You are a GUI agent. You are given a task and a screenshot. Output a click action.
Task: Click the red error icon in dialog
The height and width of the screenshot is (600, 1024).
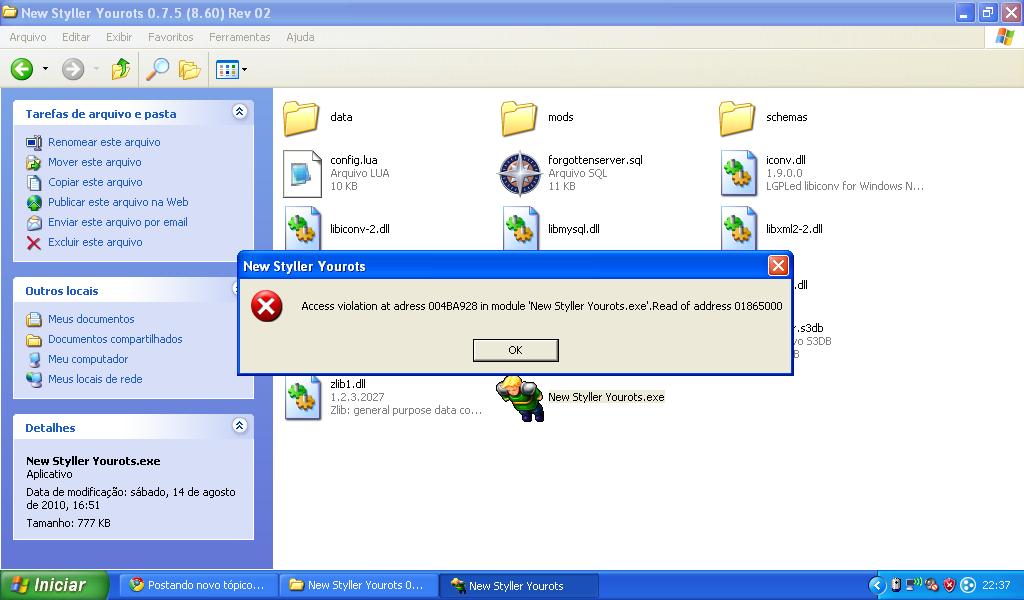click(x=267, y=306)
